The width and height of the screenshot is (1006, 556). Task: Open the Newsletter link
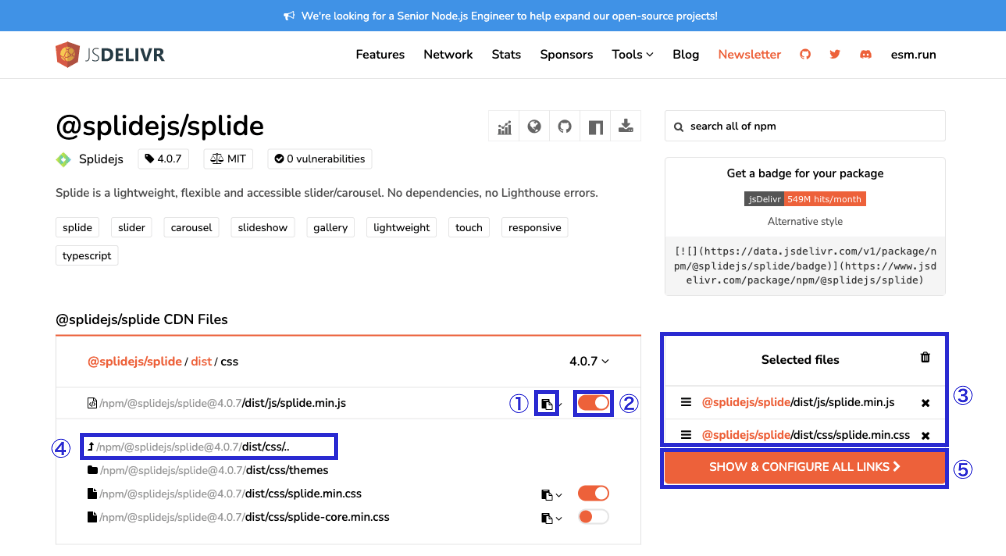[749, 55]
